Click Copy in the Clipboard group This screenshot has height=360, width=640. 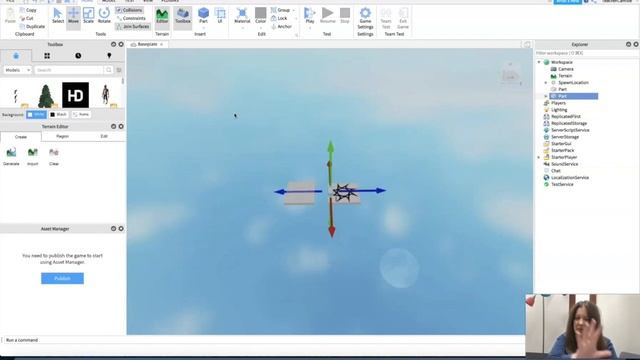coord(28,10)
